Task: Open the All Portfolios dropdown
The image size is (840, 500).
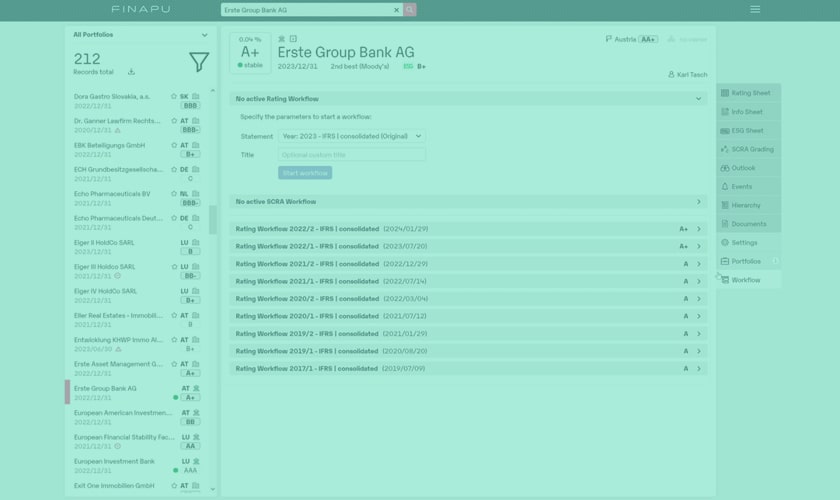Action: (x=140, y=35)
